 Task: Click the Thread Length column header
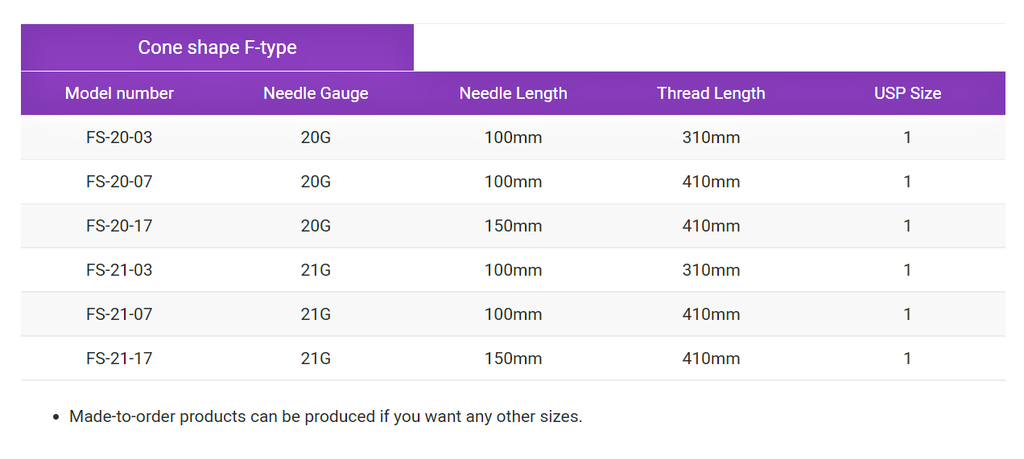click(x=711, y=93)
